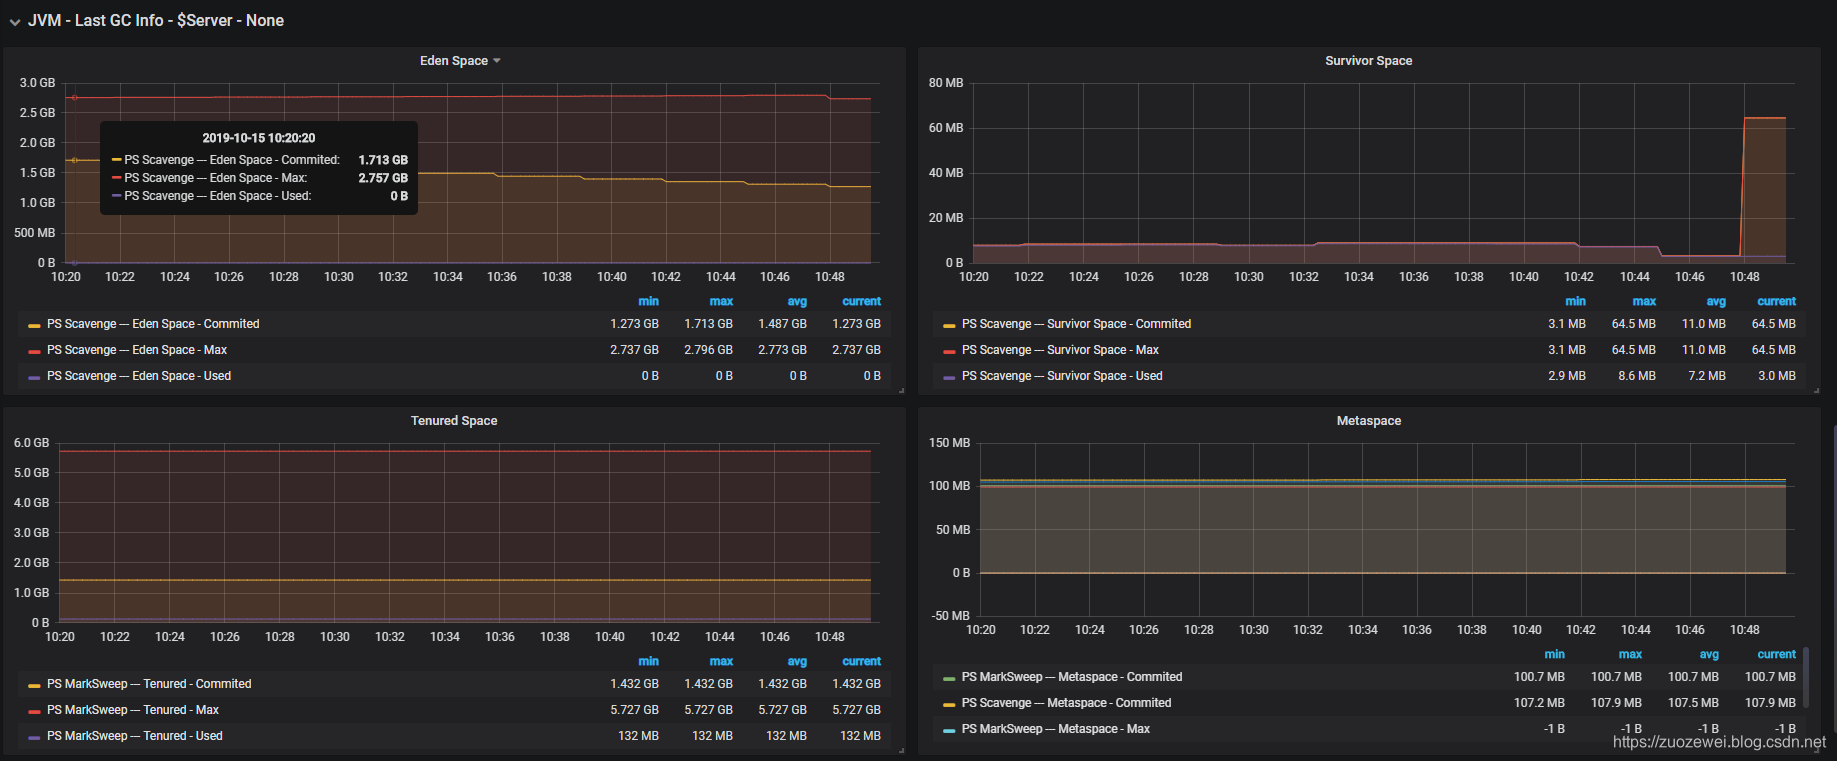
Task: Click Eden Space Max max value 2.796 GB
Action: click(x=708, y=350)
